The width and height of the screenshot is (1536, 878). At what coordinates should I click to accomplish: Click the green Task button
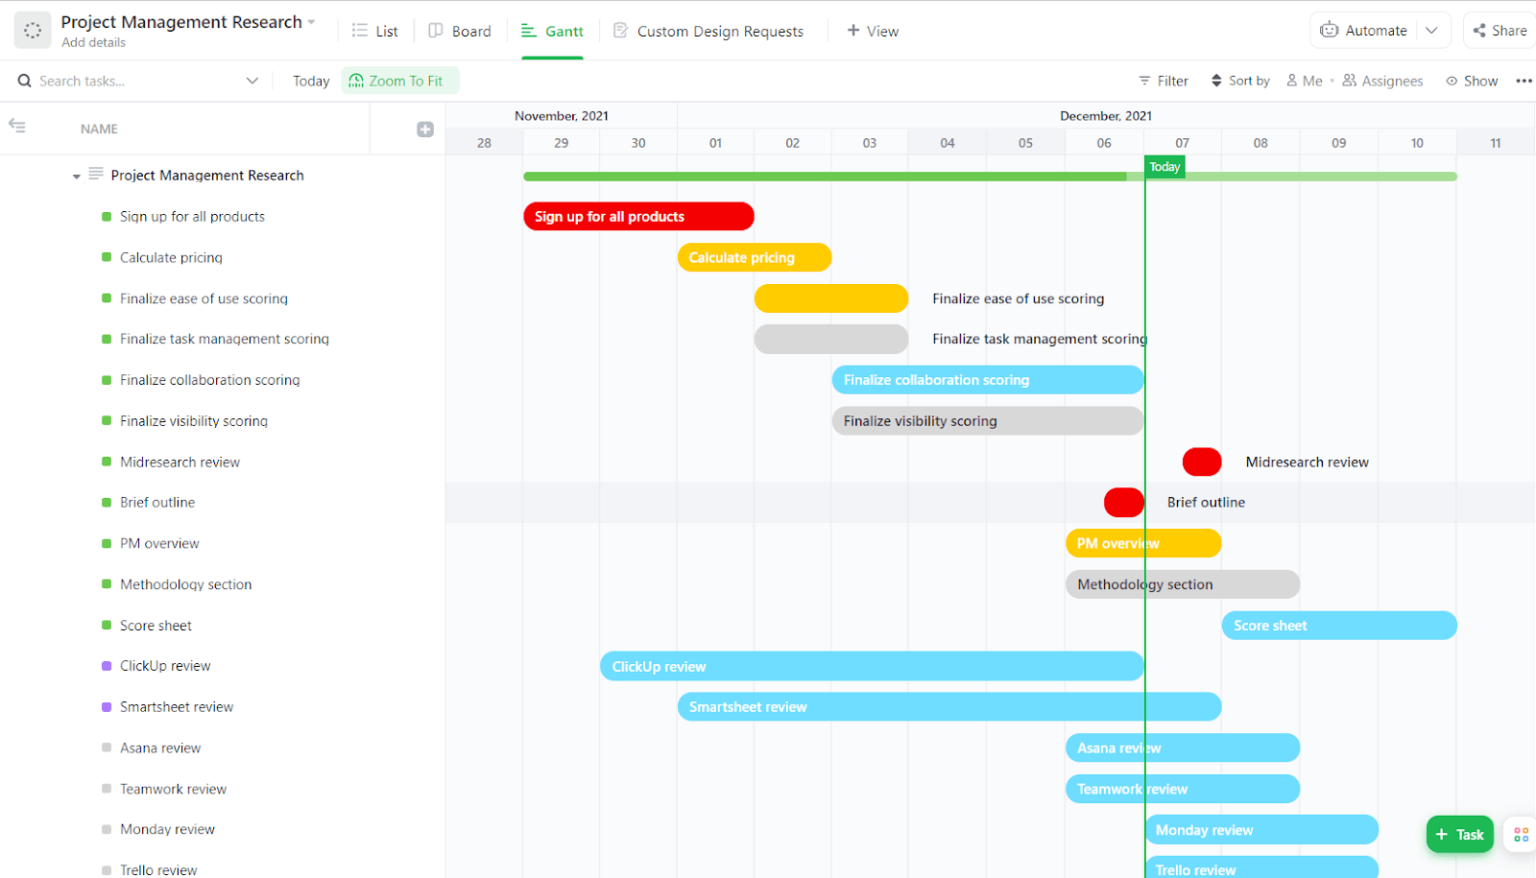point(1459,833)
